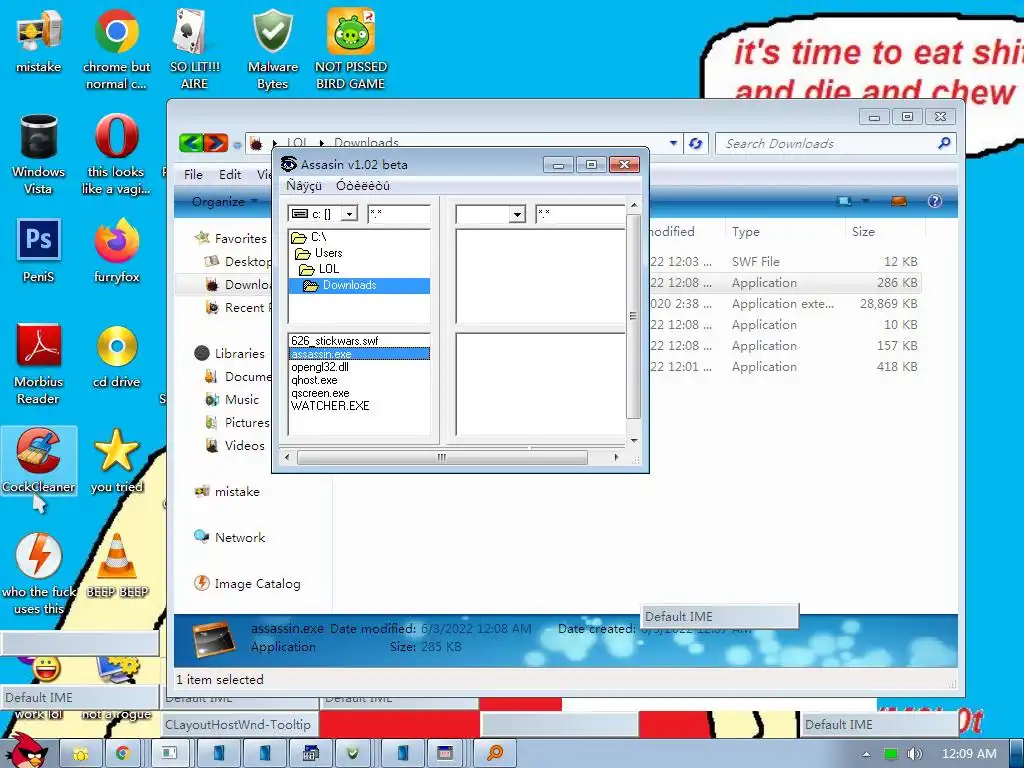Image resolution: width=1024 pixels, height=768 pixels.
Task: Click Explorer's refresh button
Action: pyautogui.click(x=696, y=143)
